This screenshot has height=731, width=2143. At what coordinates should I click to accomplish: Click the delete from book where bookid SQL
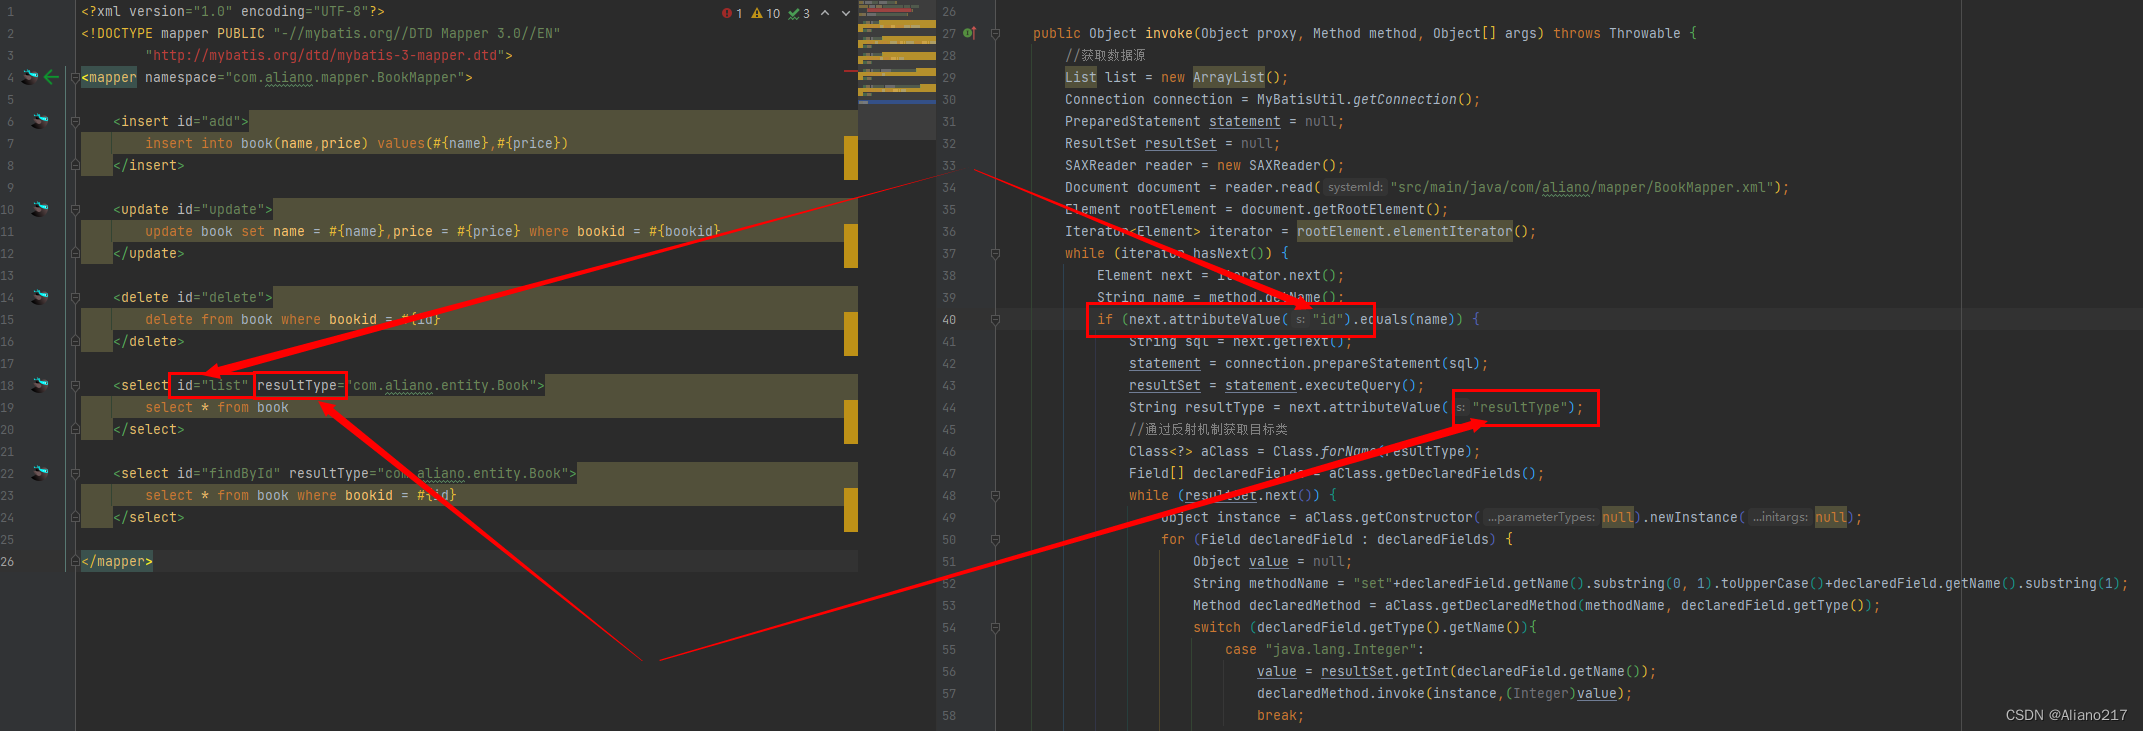(x=293, y=319)
